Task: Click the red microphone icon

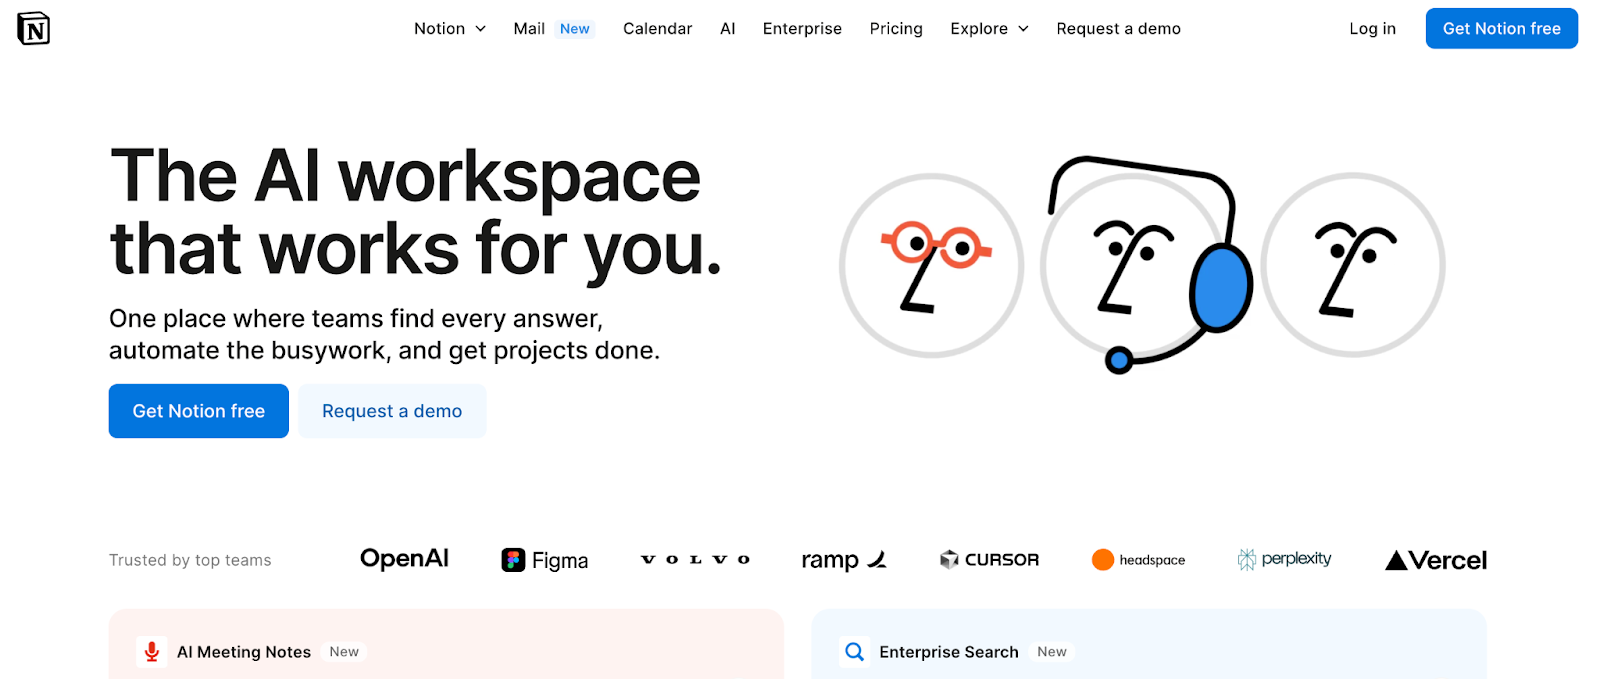Action: point(152,652)
